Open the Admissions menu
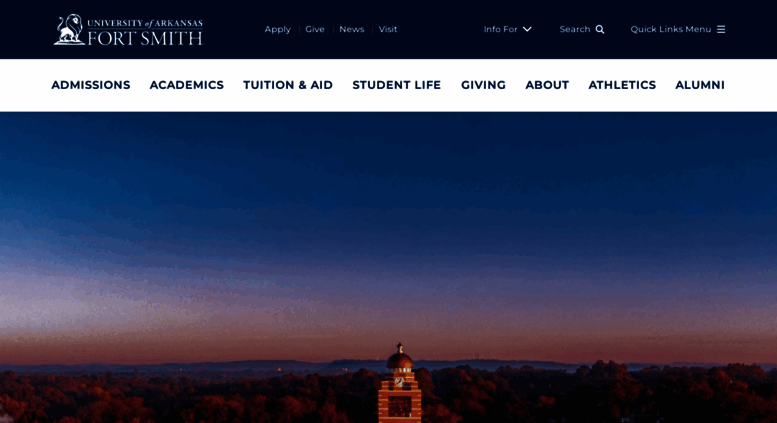The width and height of the screenshot is (777, 423). tap(91, 85)
